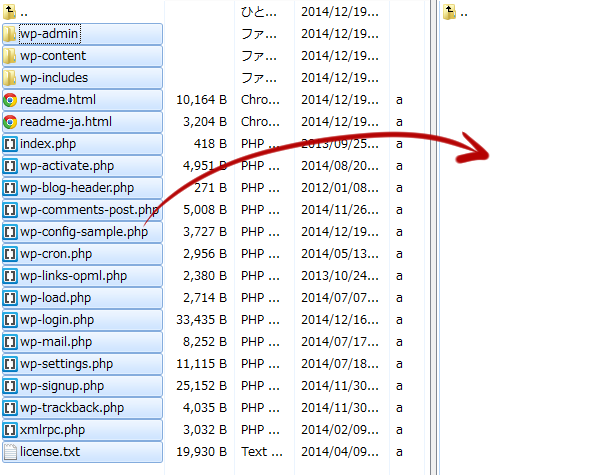Click the 2012/01/08 date cell
The image size is (600, 475).
pos(340,188)
